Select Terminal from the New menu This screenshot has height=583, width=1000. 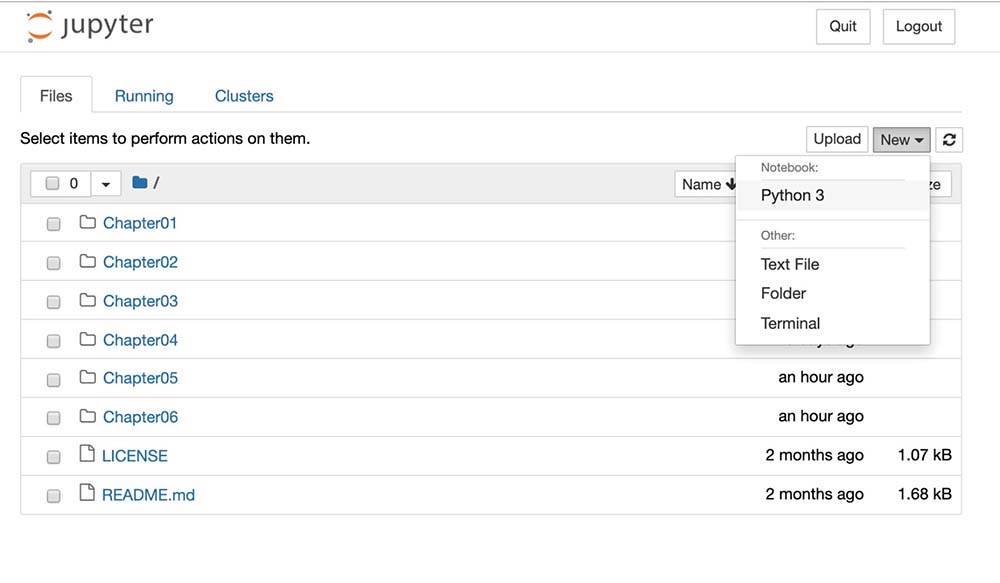(790, 323)
